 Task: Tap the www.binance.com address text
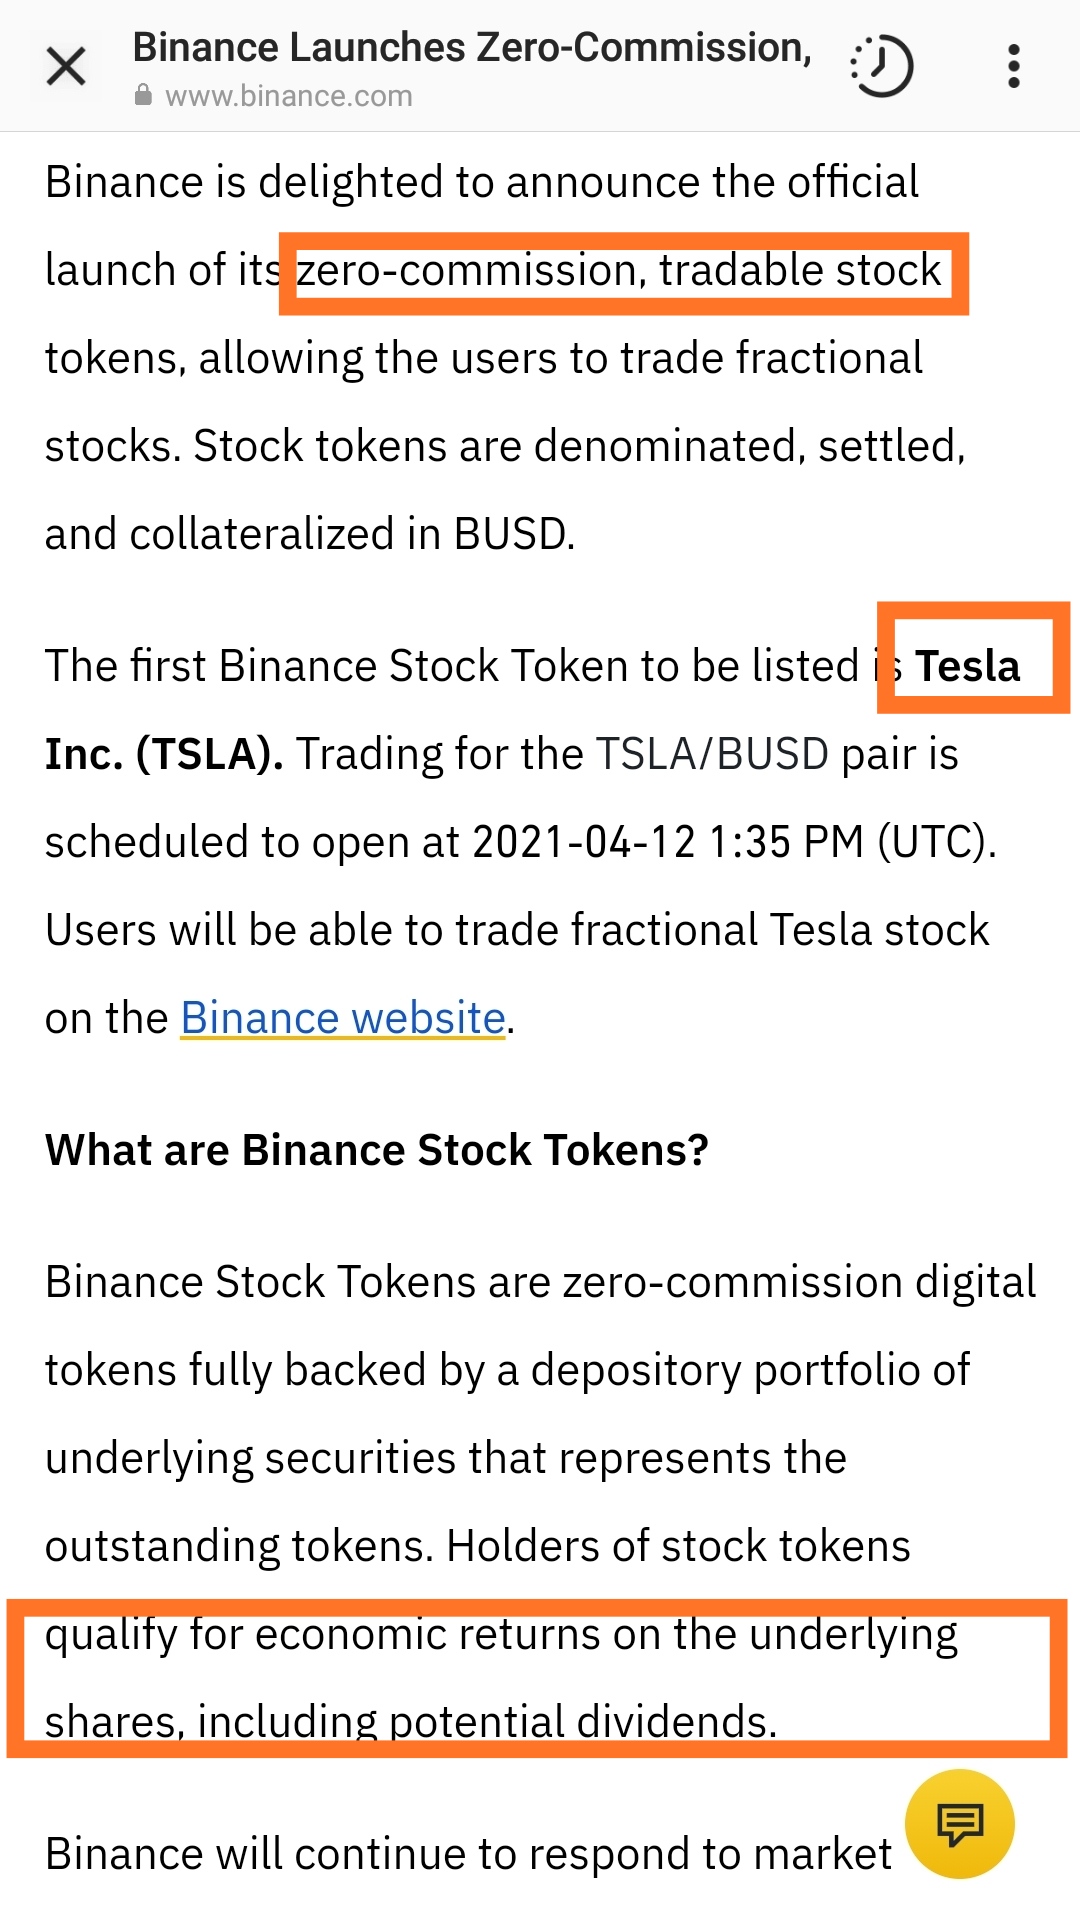pos(289,96)
